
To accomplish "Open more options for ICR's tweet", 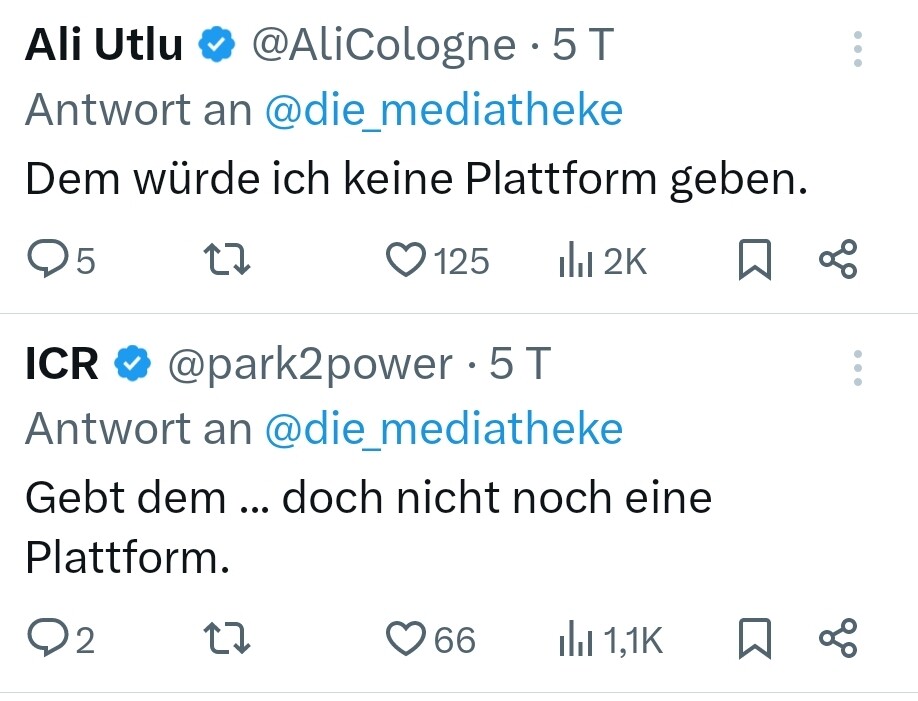I will [x=857, y=367].
